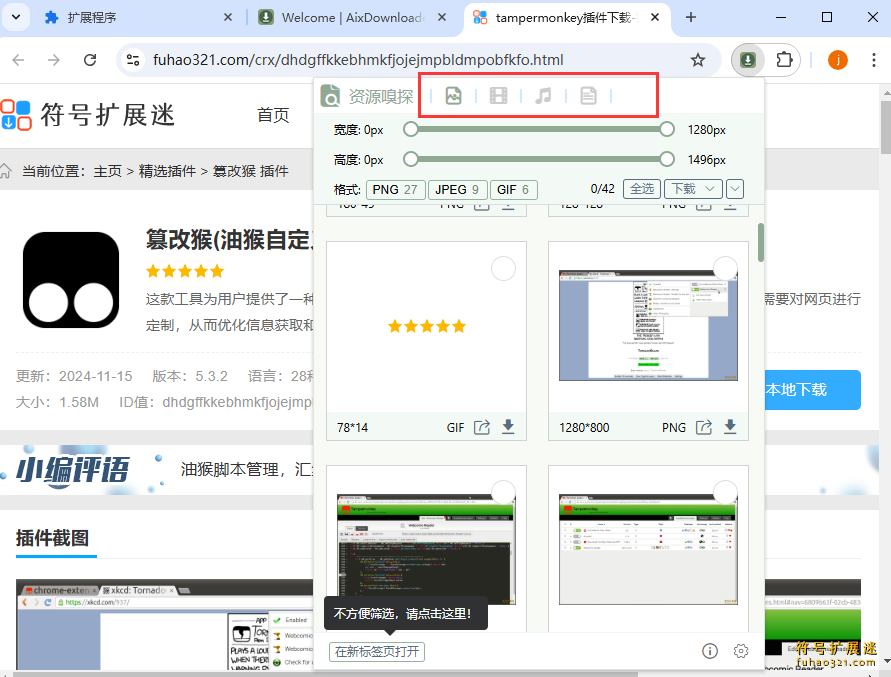Open settings gear in popup footer
The width and height of the screenshot is (891, 677).
(740, 651)
